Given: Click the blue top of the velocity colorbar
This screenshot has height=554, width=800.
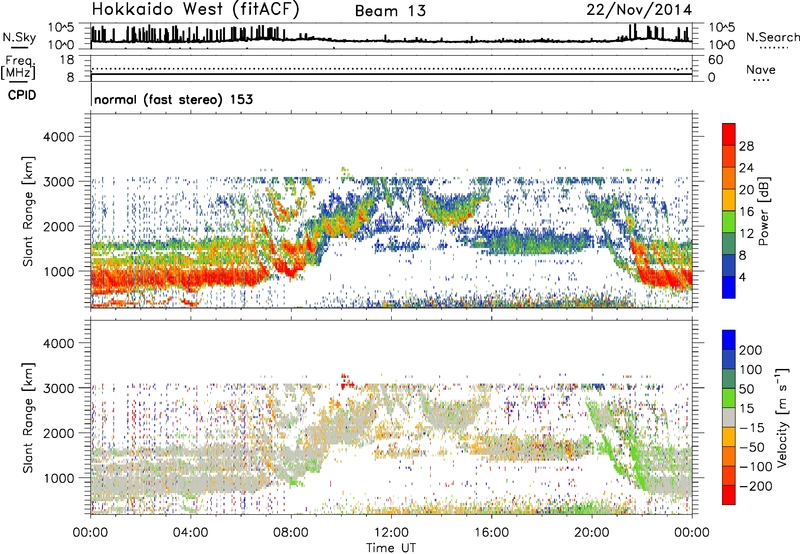Looking at the screenshot, I should [x=729, y=340].
